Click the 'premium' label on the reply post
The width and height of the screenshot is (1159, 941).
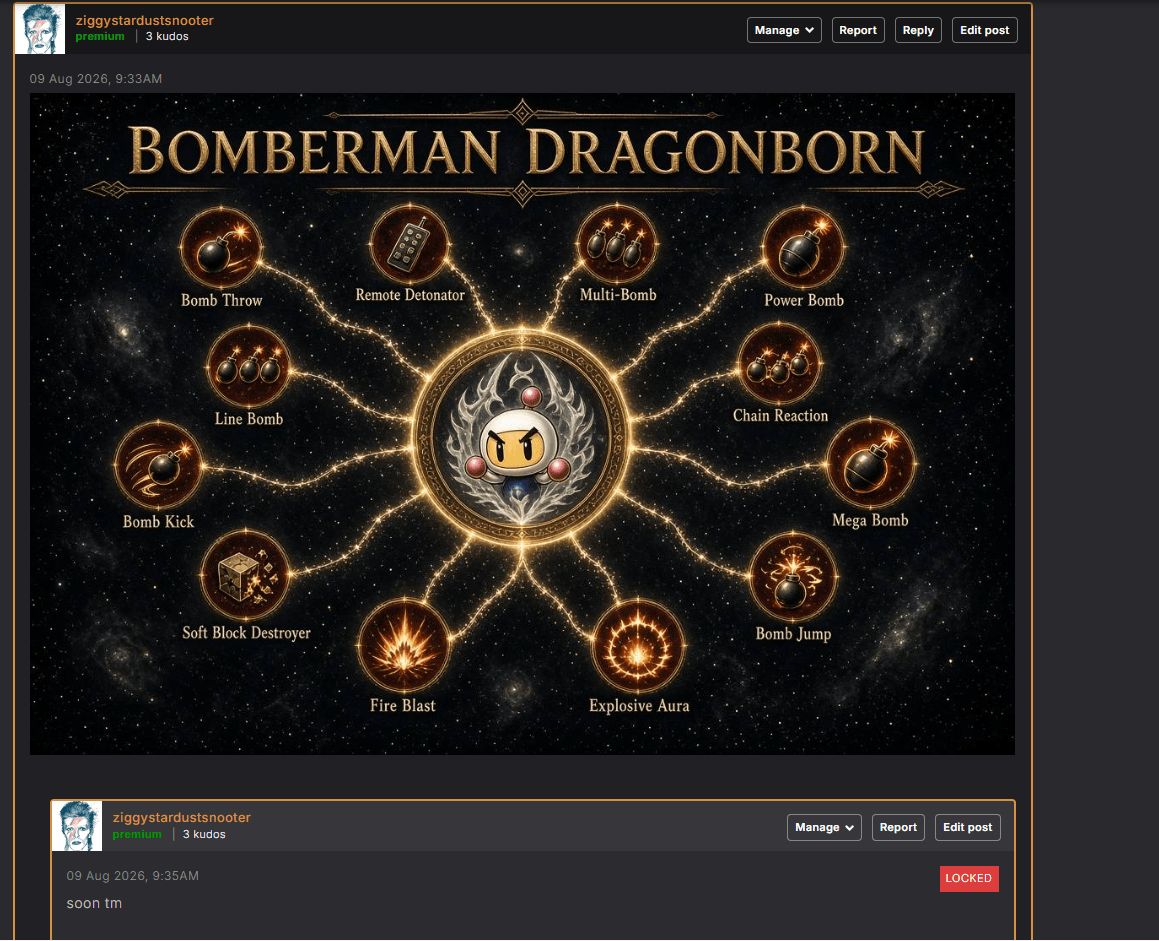[137, 834]
